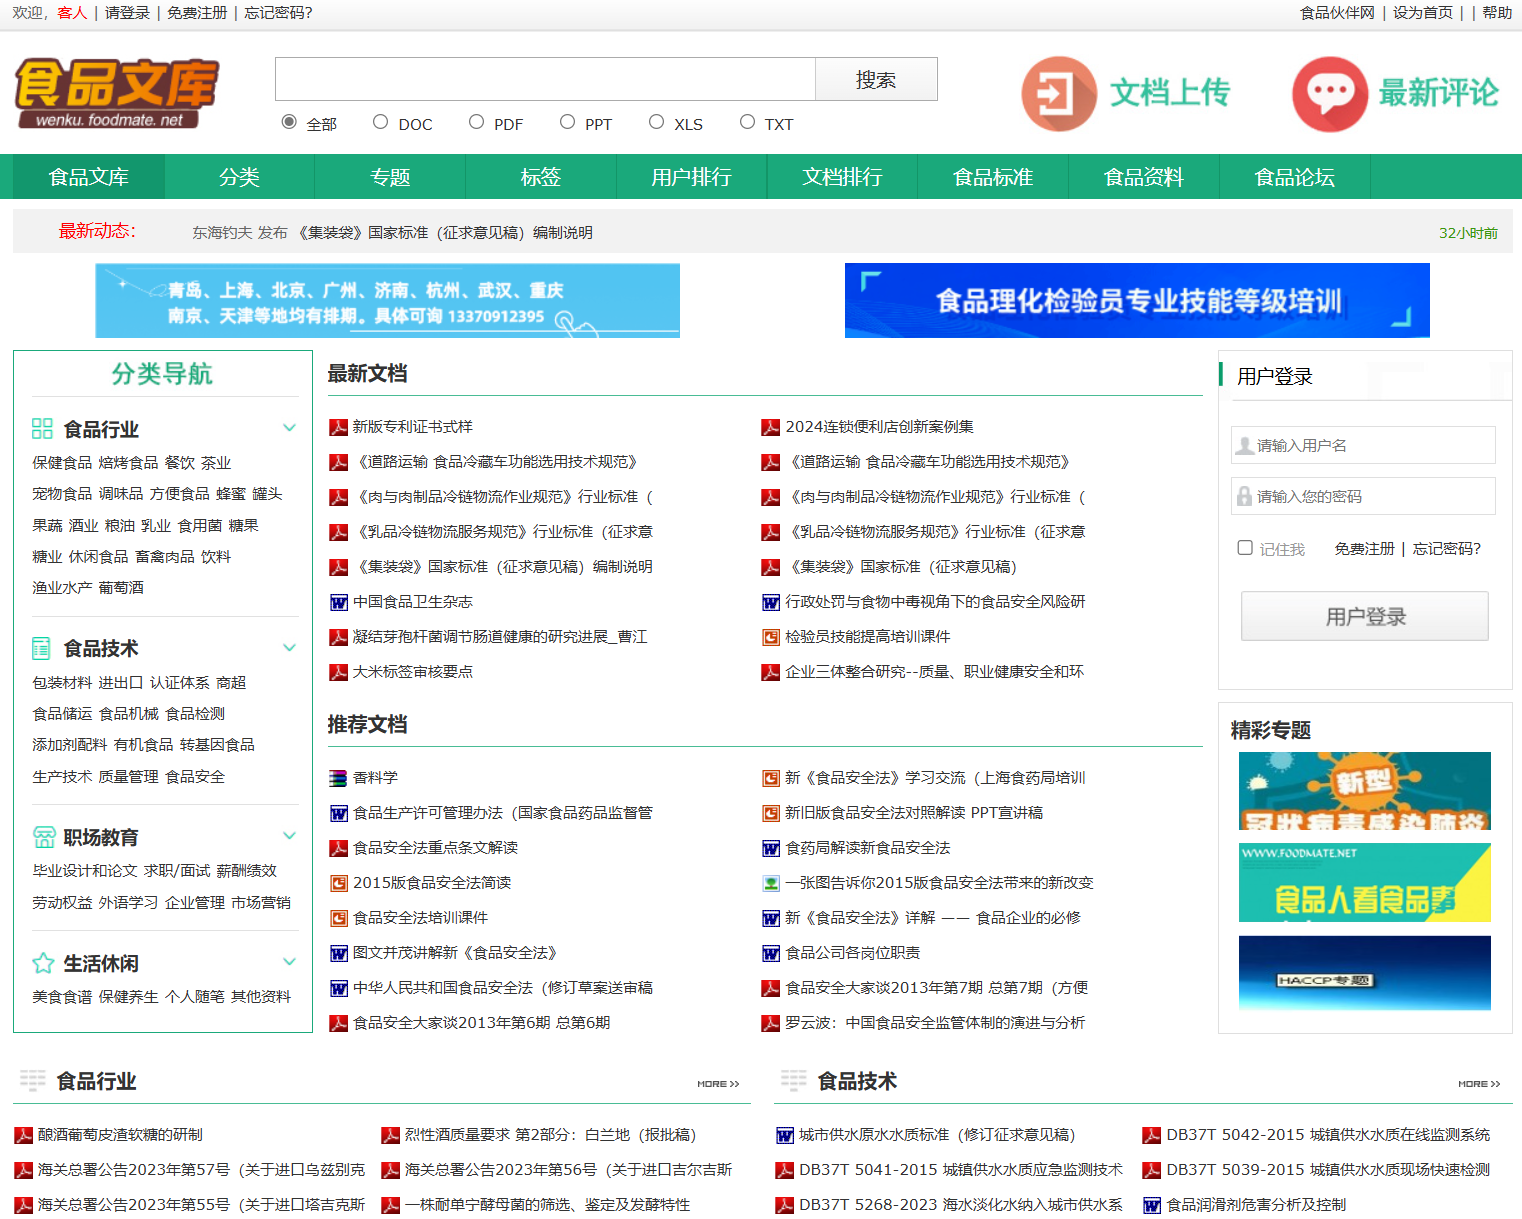Click the Word icon next to 城市供水原水水质标准
The image size is (1522, 1219).
tap(785, 1135)
